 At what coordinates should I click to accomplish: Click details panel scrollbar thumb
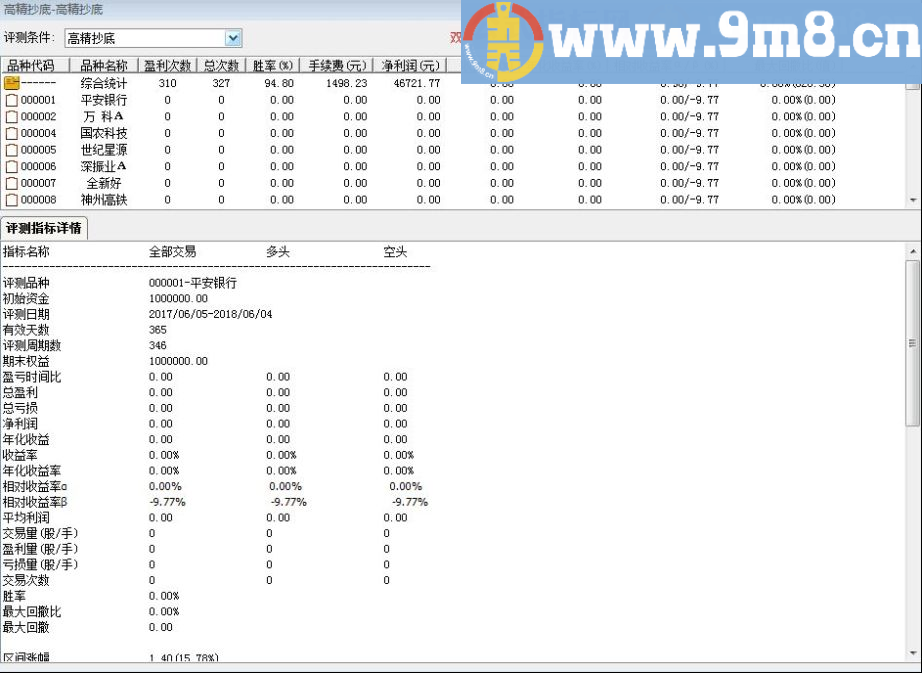(913, 343)
